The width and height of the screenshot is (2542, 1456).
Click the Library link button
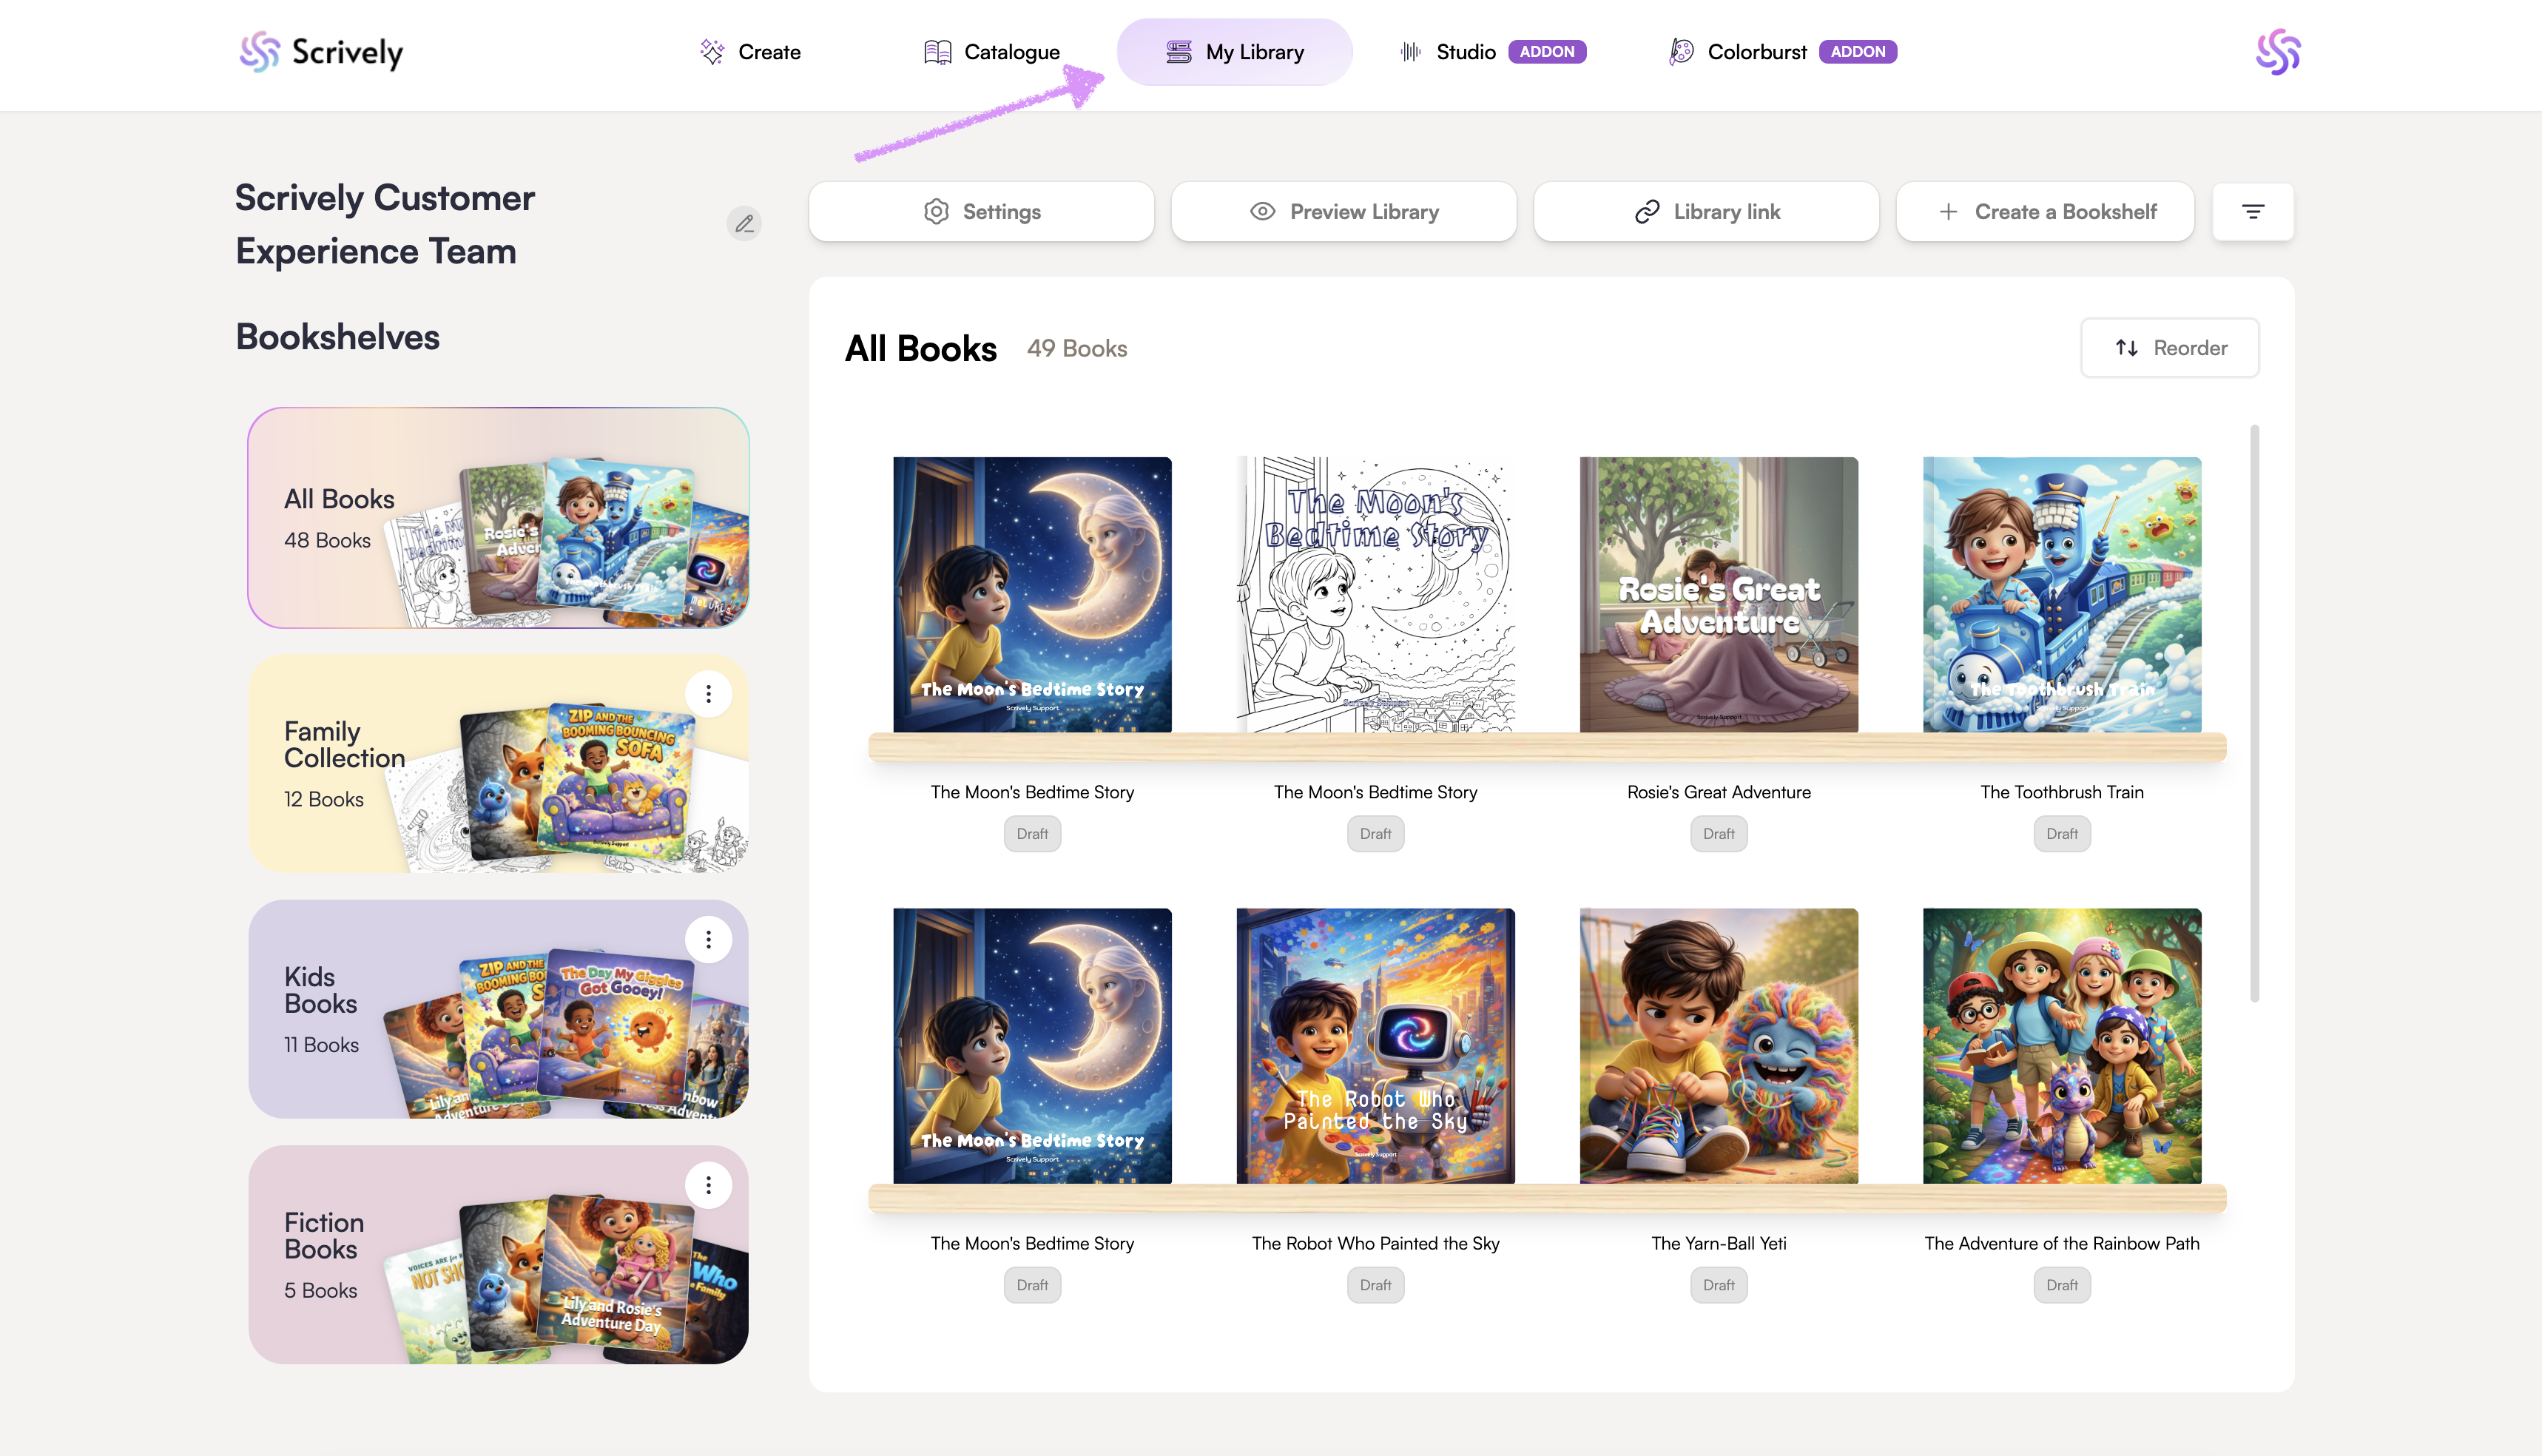[1706, 212]
